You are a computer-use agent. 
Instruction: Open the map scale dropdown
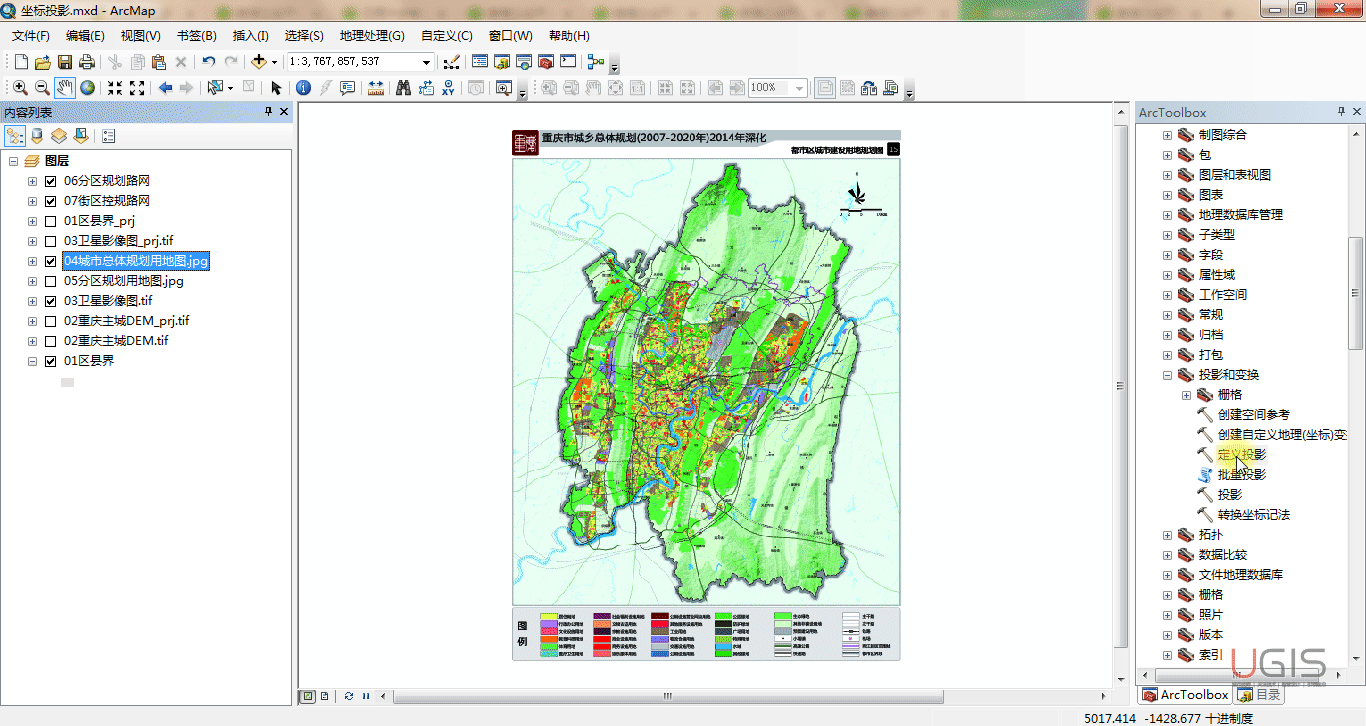point(426,62)
